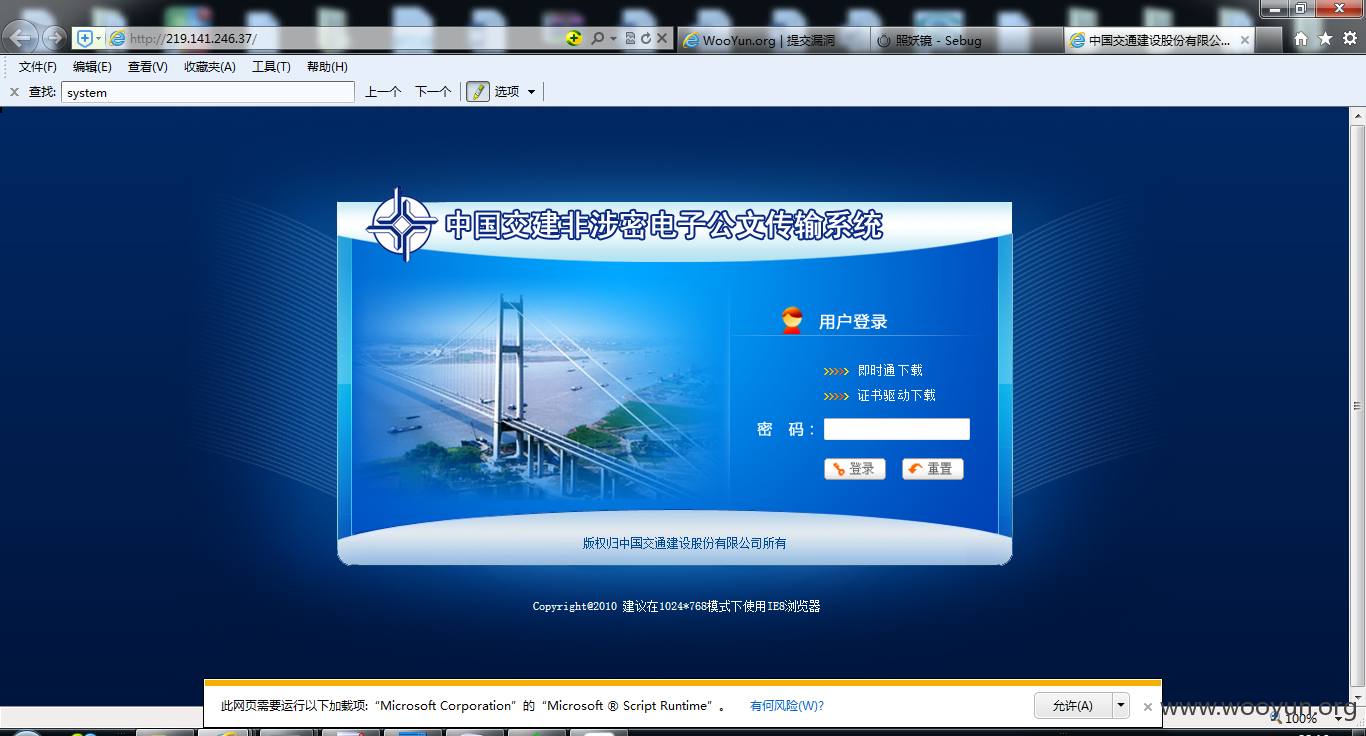Click the CCCC logo emblem on login panel

(x=402, y=225)
